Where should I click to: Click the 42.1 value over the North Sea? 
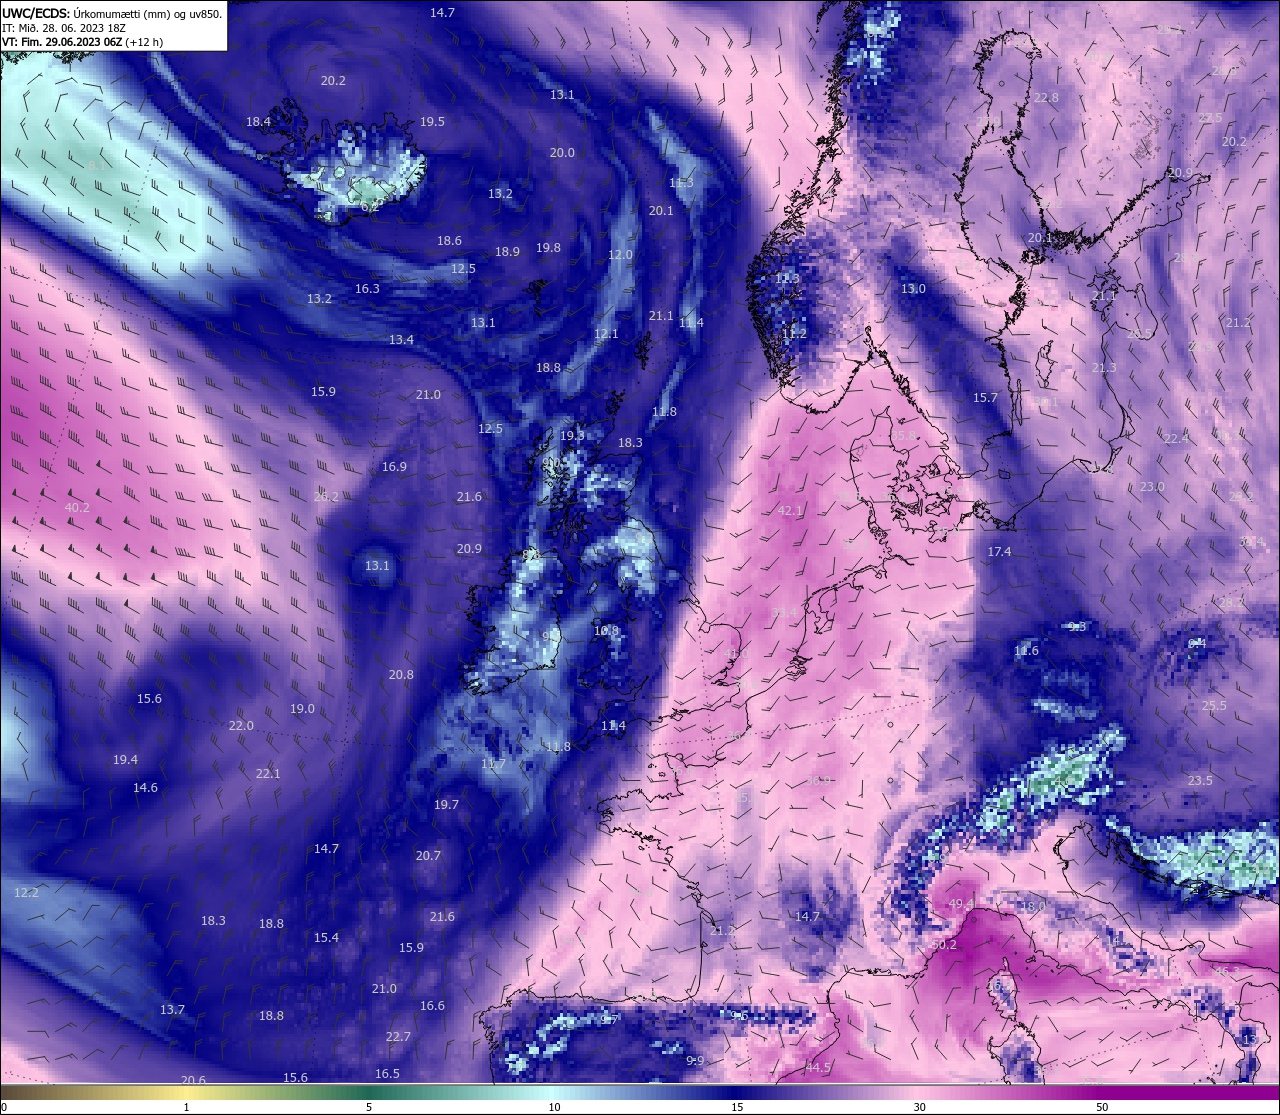[x=790, y=511]
